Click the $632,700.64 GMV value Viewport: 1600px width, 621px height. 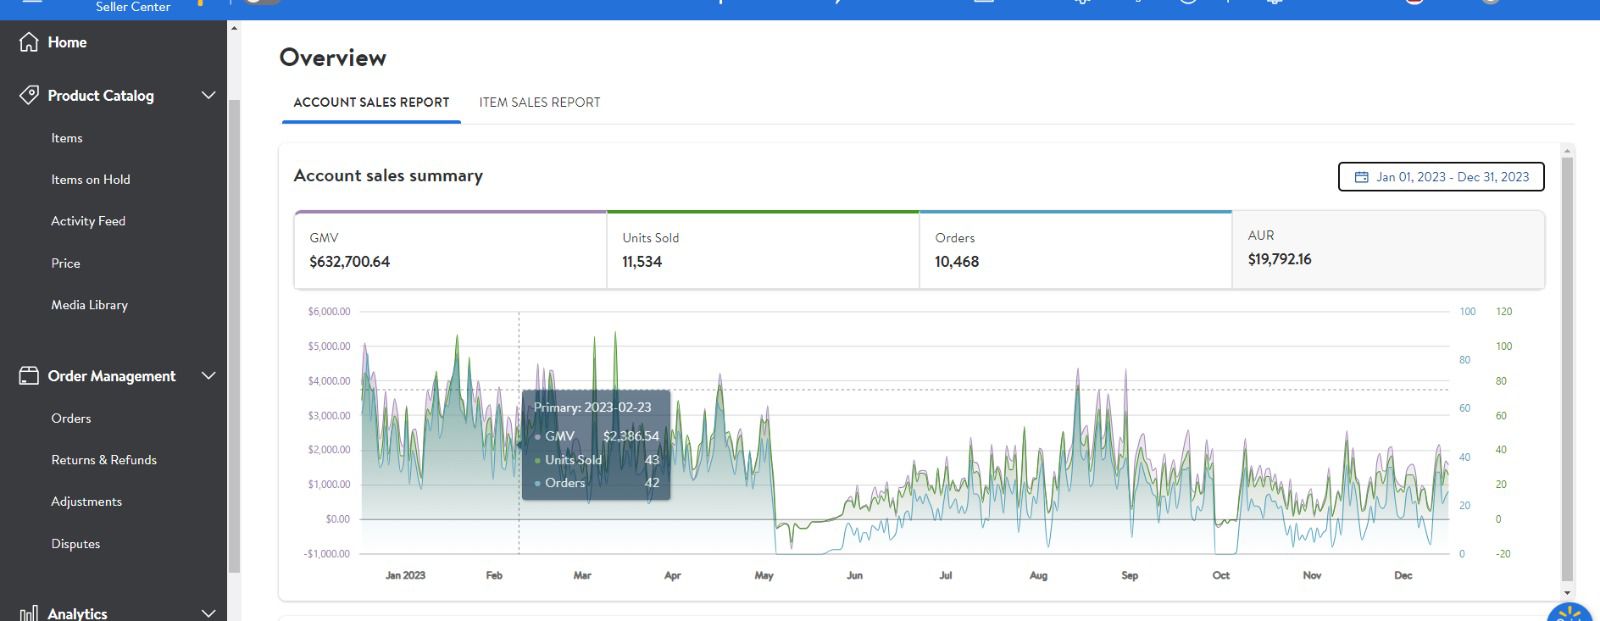(x=349, y=262)
